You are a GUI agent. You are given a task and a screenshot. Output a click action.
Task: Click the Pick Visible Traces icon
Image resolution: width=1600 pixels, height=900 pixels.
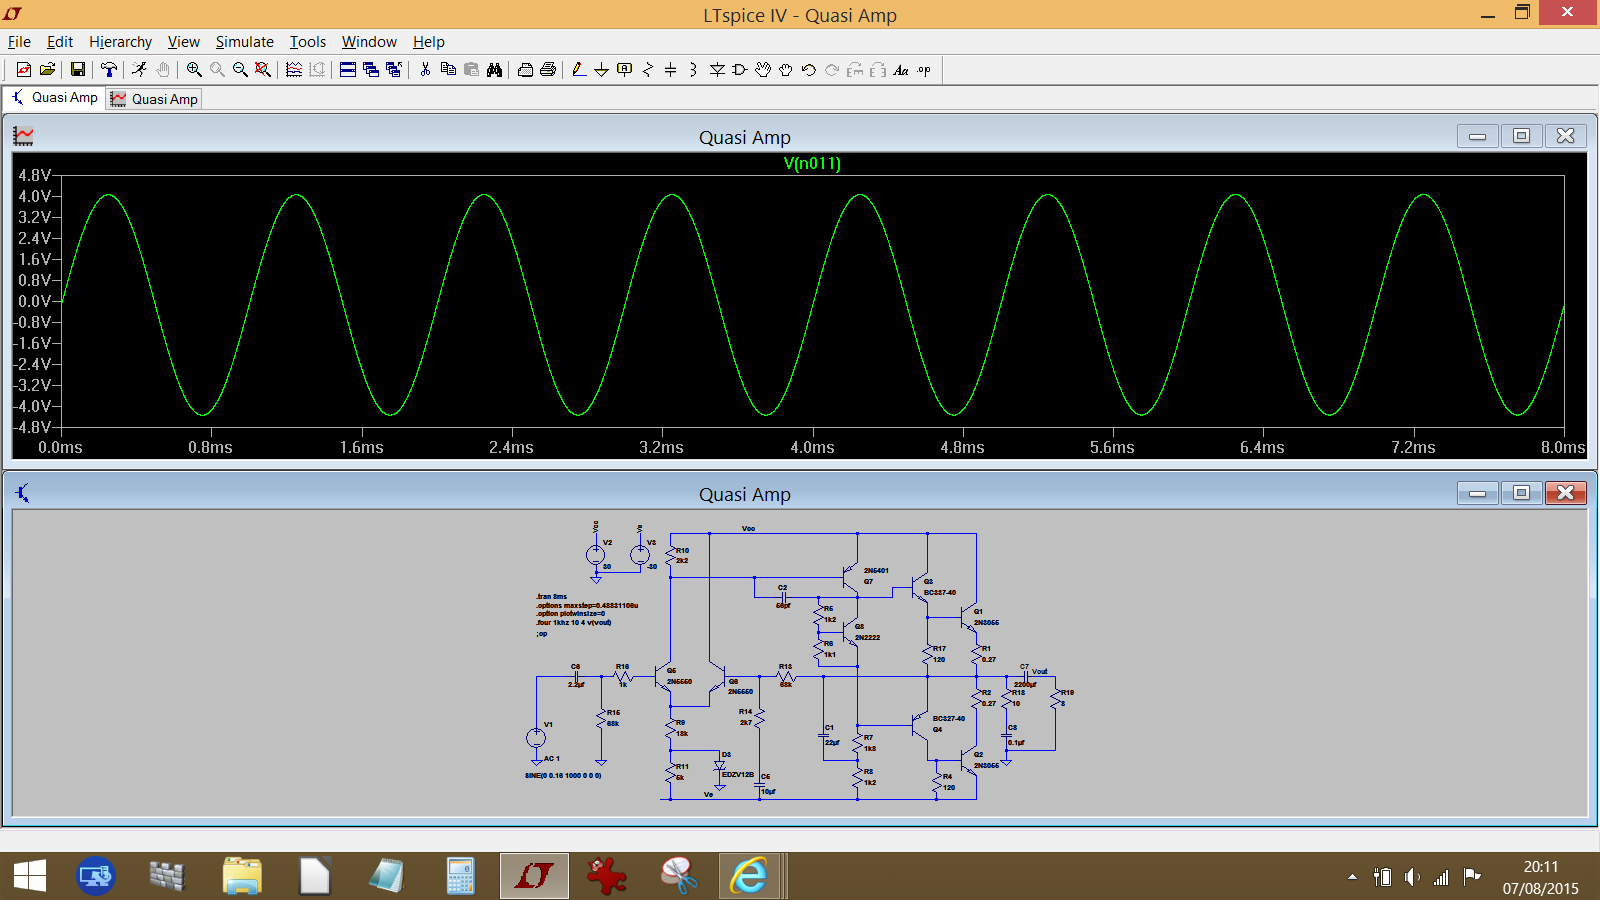coord(294,69)
